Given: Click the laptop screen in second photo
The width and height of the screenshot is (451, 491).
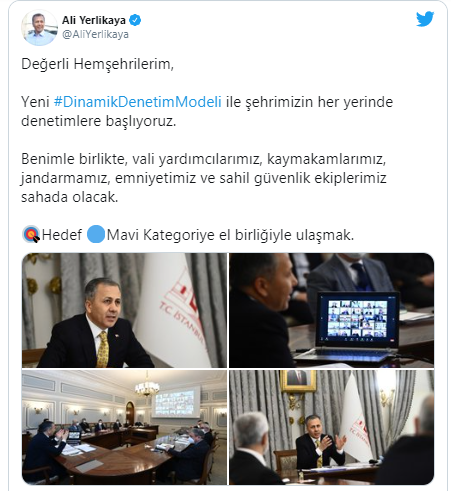Looking at the screenshot, I should [357, 319].
